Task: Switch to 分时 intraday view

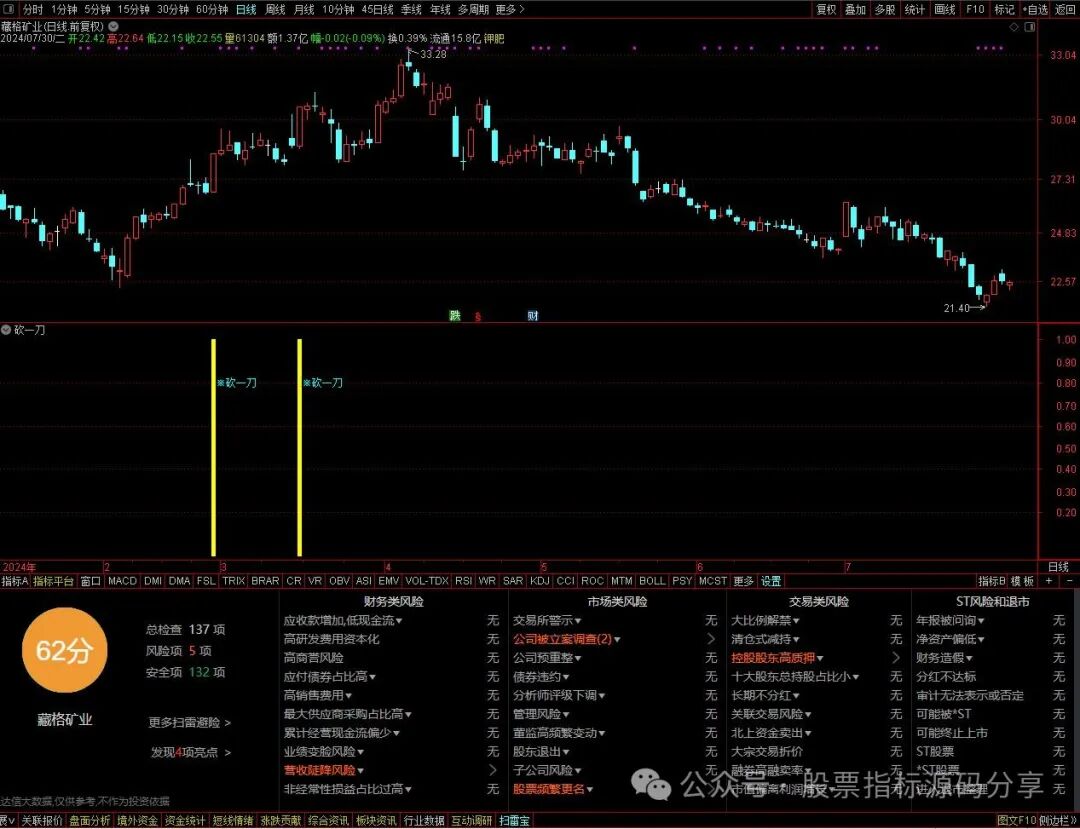Action: pyautogui.click(x=32, y=10)
